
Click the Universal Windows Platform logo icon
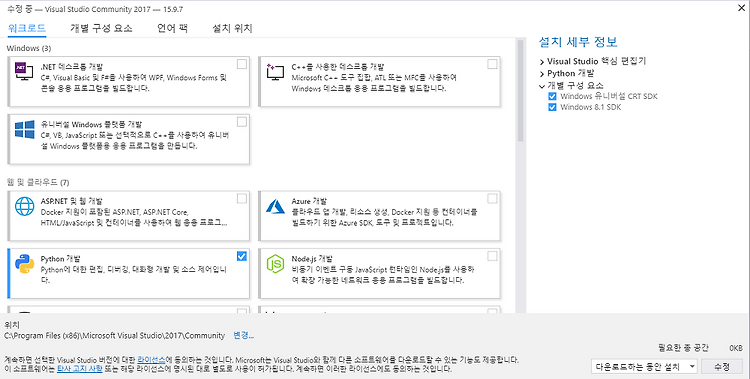pos(24,129)
